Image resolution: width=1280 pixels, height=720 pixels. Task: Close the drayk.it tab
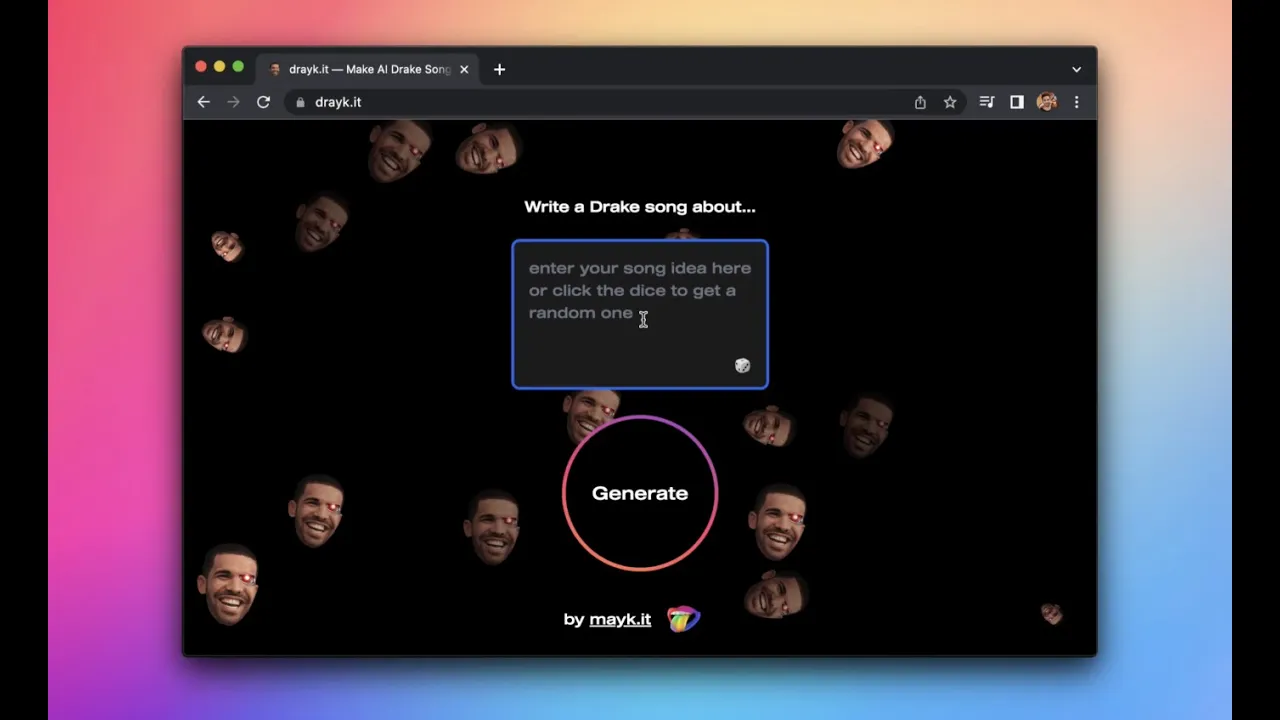tap(464, 69)
